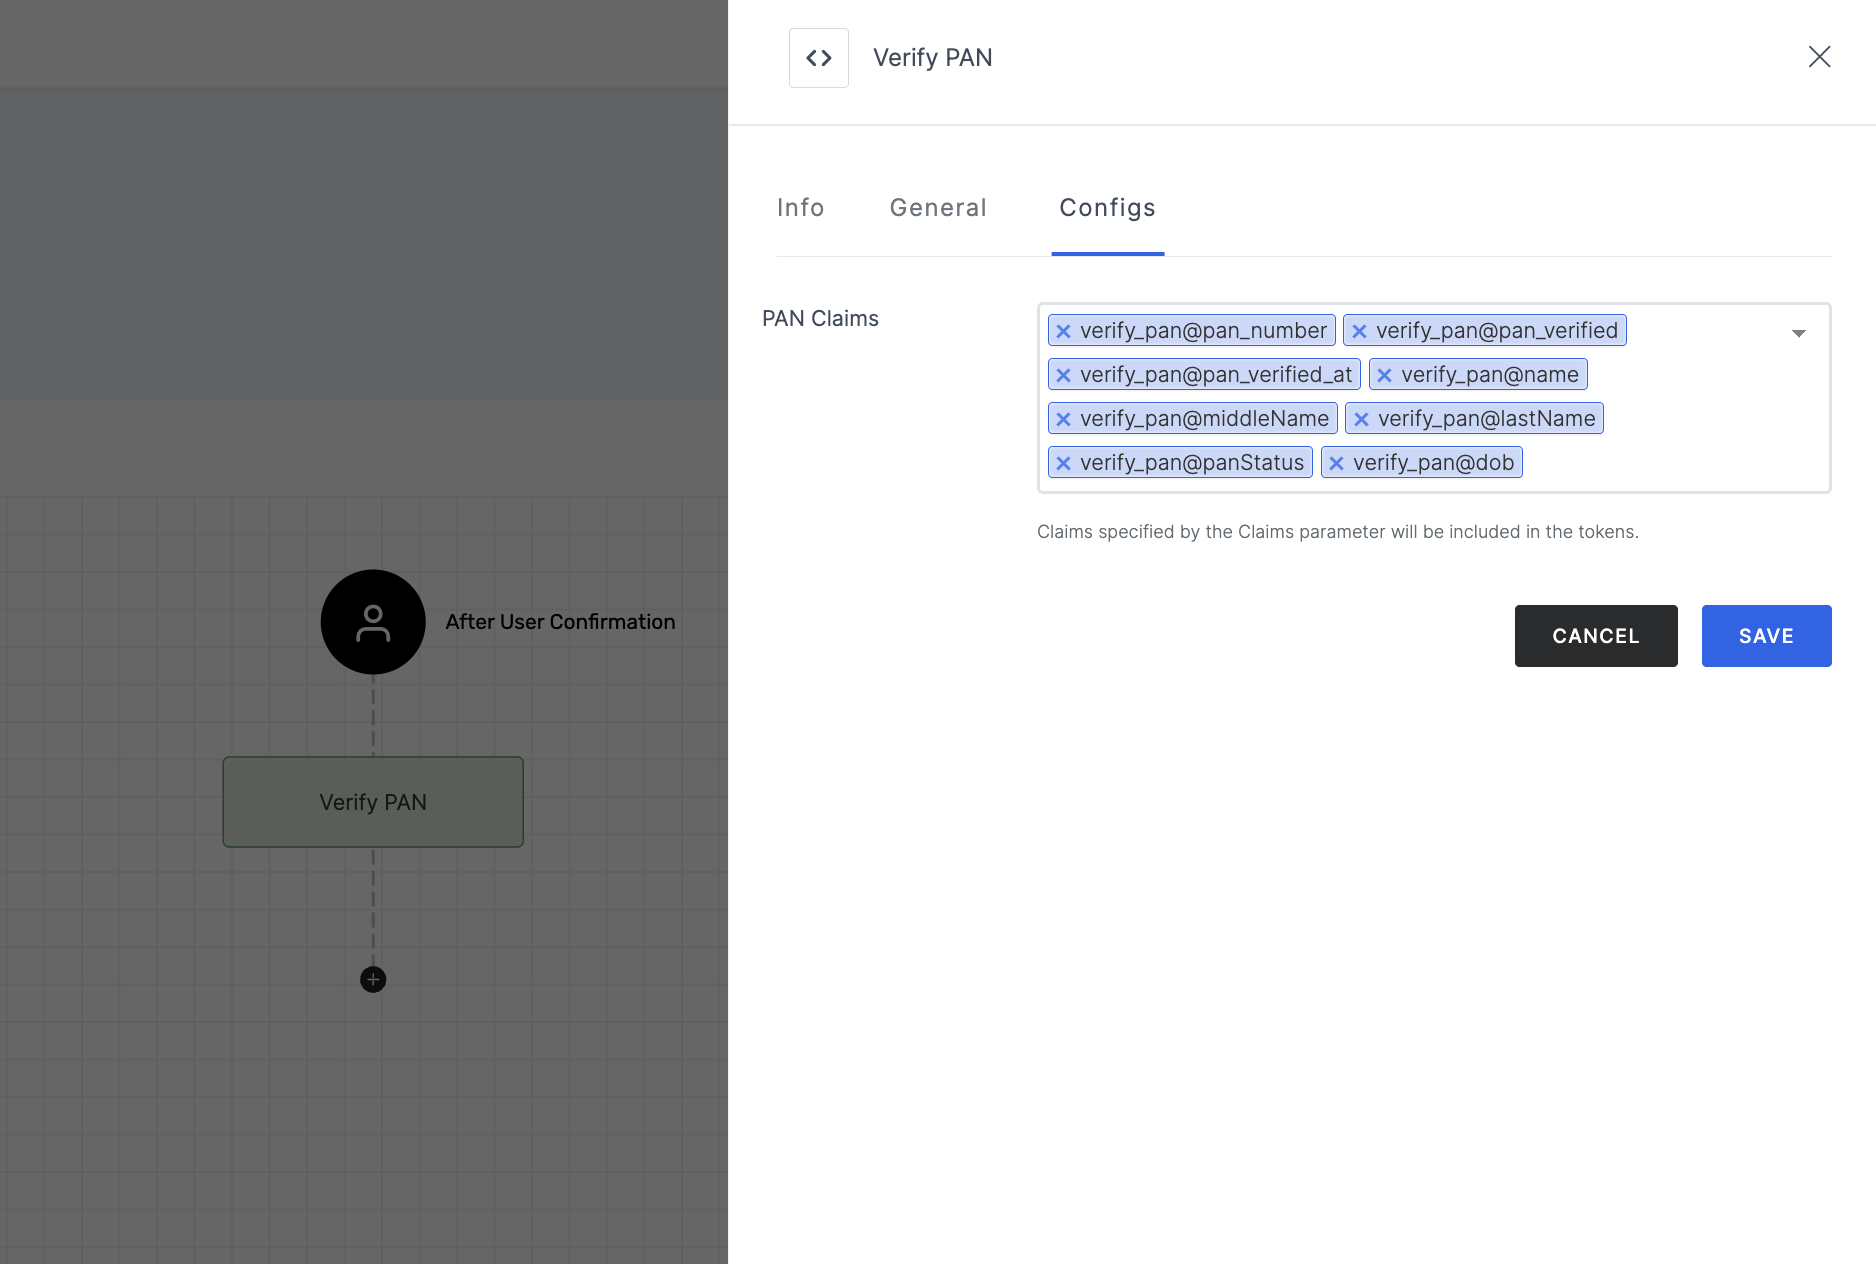Image resolution: width=1876 pixels, height=1264 pixels.
Task: Click the verify_pan@panStatus tag text
Action: click(1192, 463)
